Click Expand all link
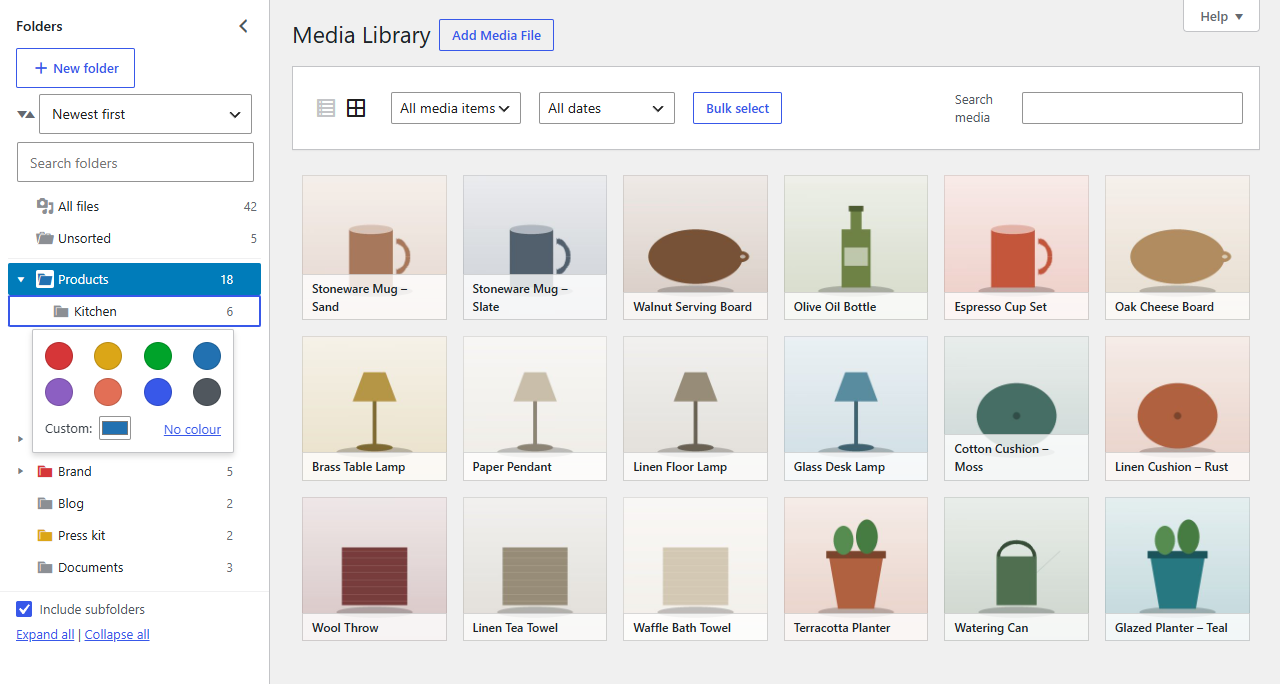1280x684 pixels. tap(45, 634)
